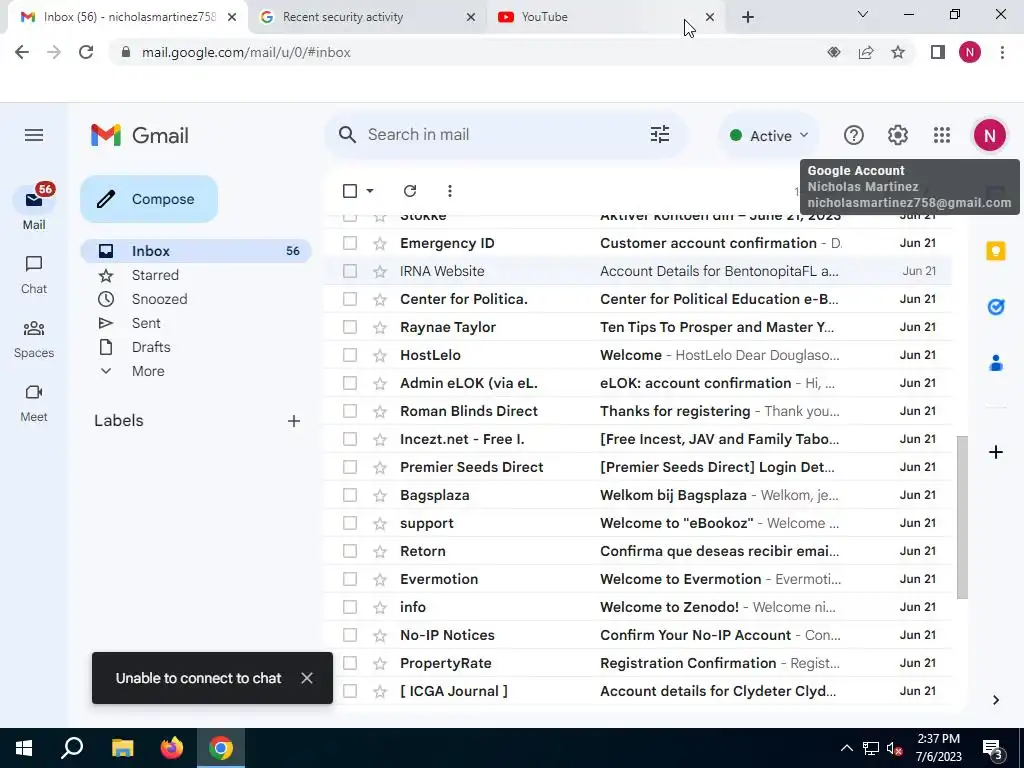
Task: Open the Active status dropdown
Action: pyautogui.click(x=769, y=136)
